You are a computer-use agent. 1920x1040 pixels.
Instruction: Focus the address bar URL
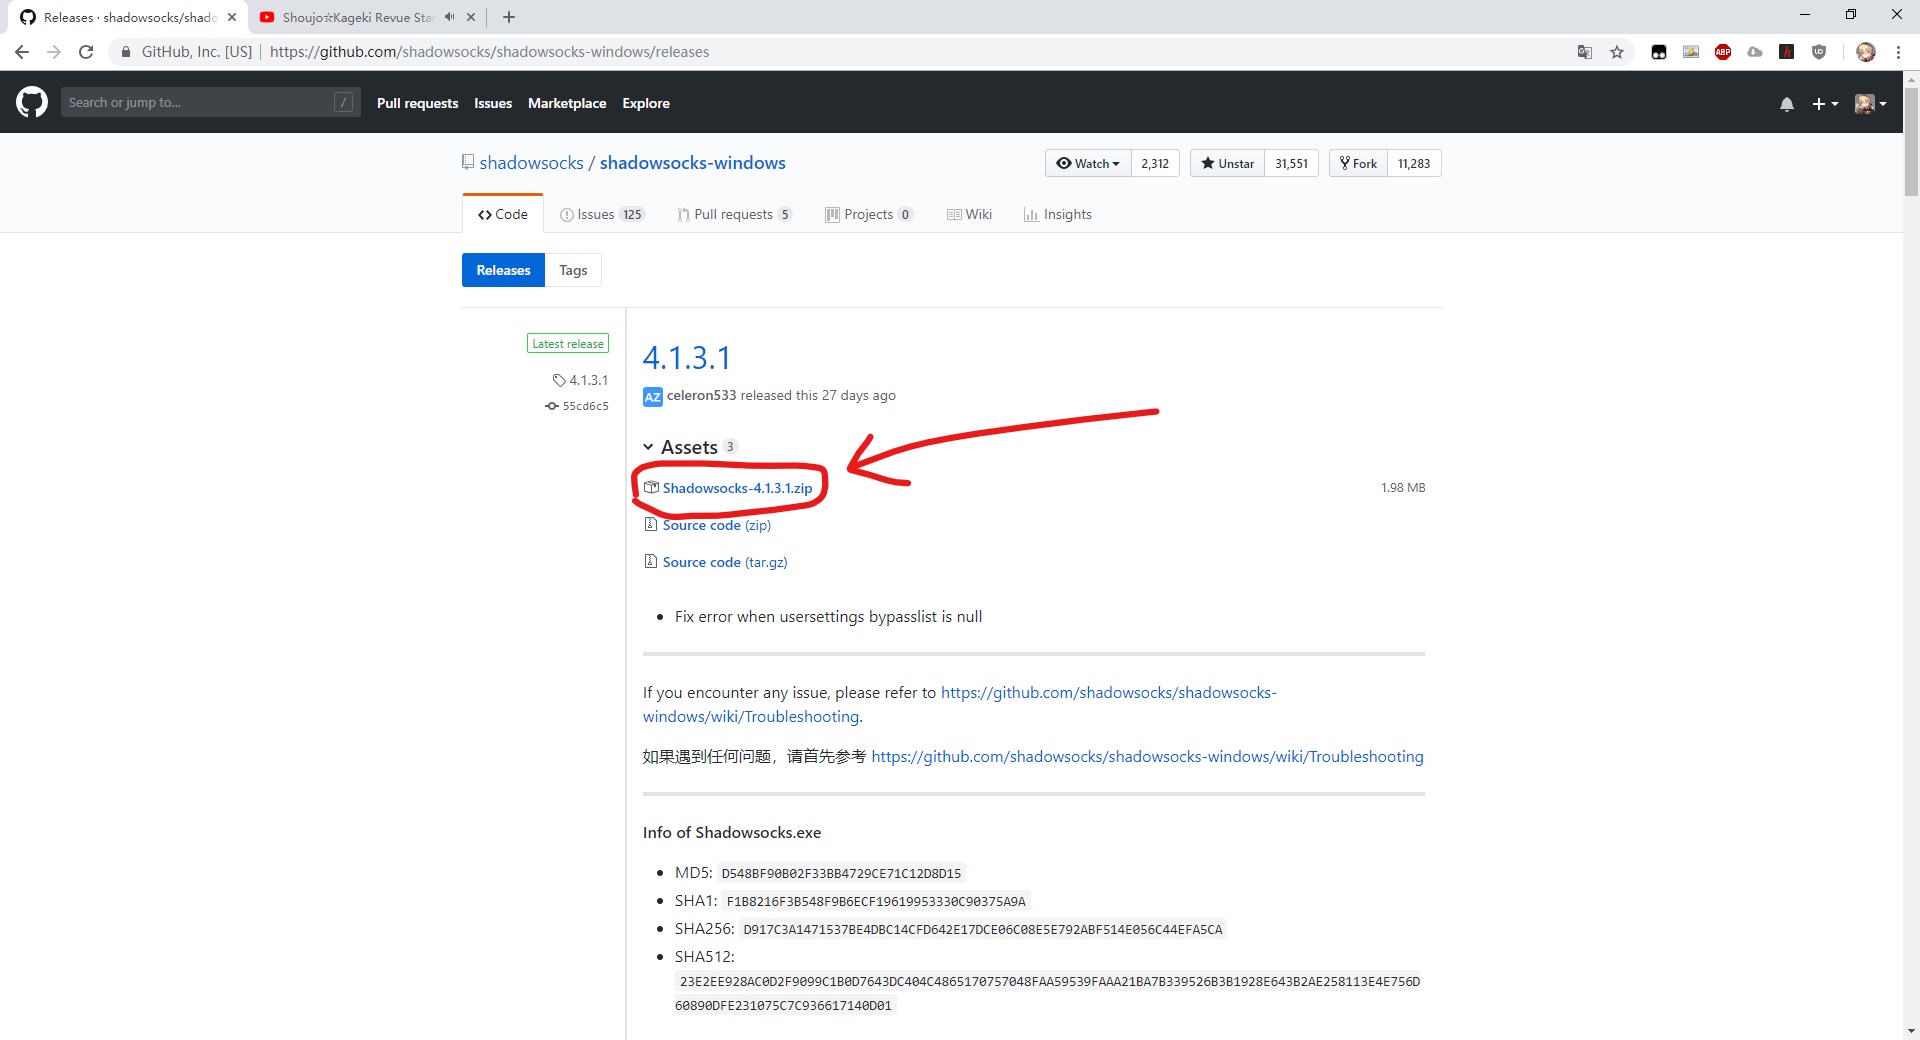click(489, 52)
